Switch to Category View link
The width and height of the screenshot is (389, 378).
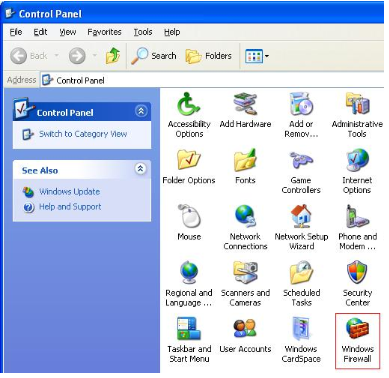(x=83, y=134)
